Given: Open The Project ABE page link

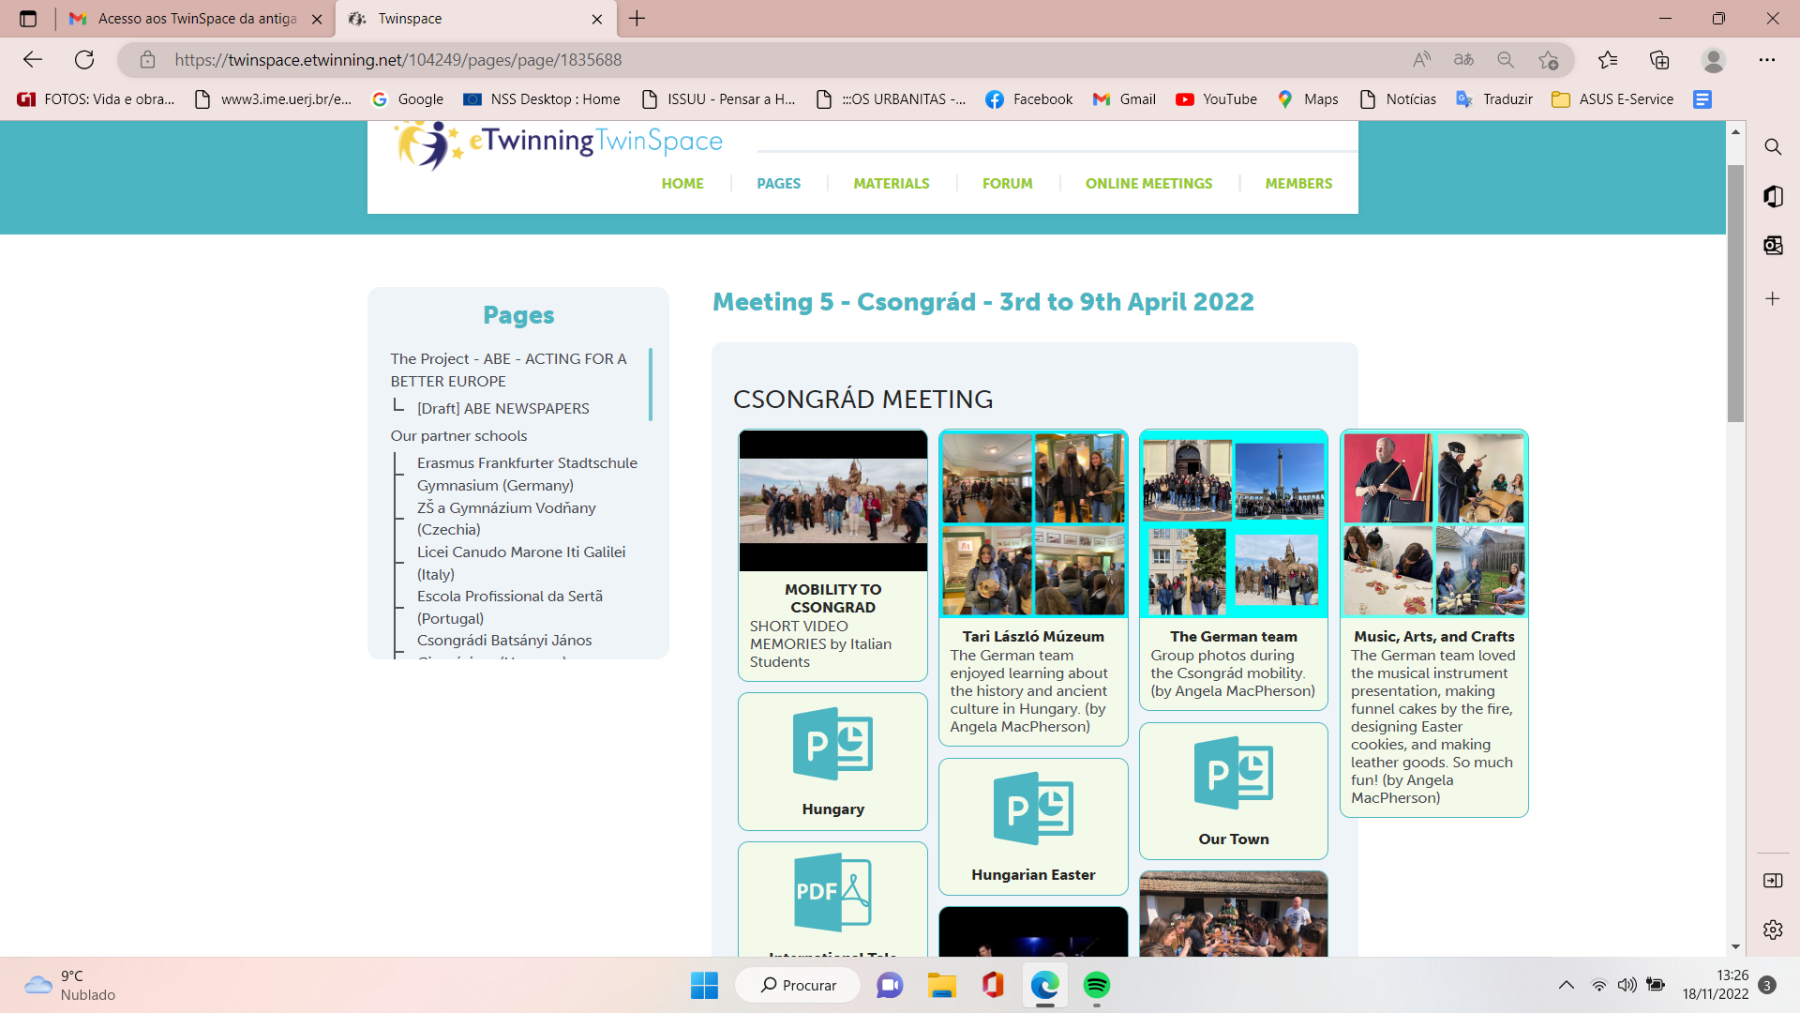Looking at the screenshot, I should pyautogui.click(x=509, y=369).
